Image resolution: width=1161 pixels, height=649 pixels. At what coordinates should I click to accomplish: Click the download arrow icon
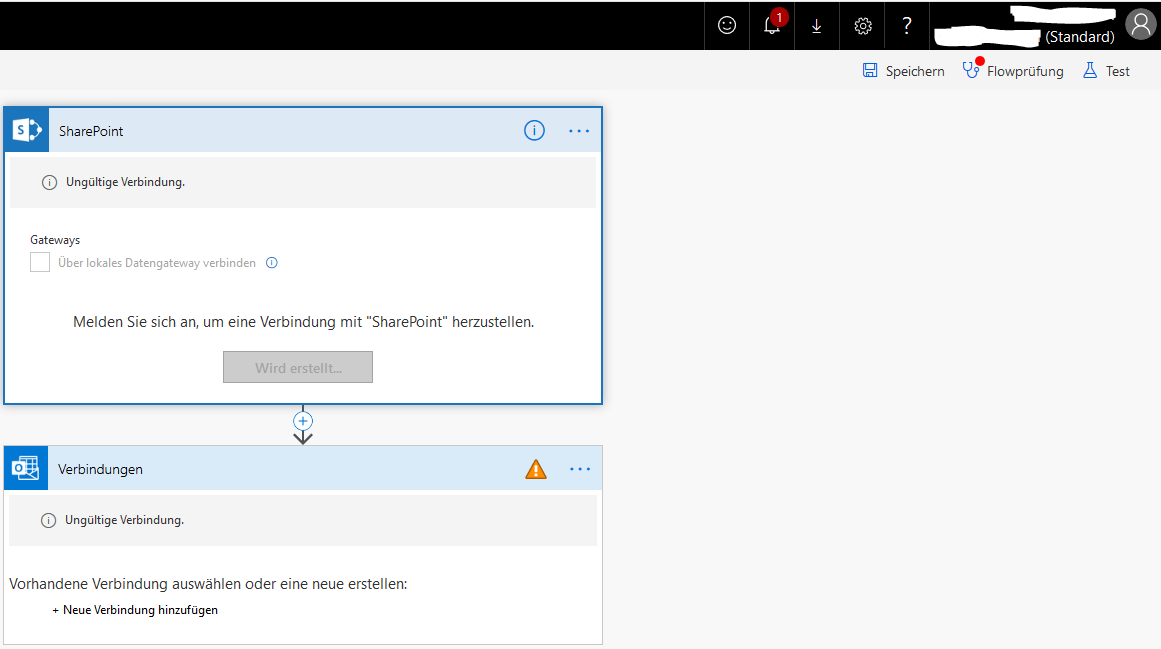pos(817,27)
